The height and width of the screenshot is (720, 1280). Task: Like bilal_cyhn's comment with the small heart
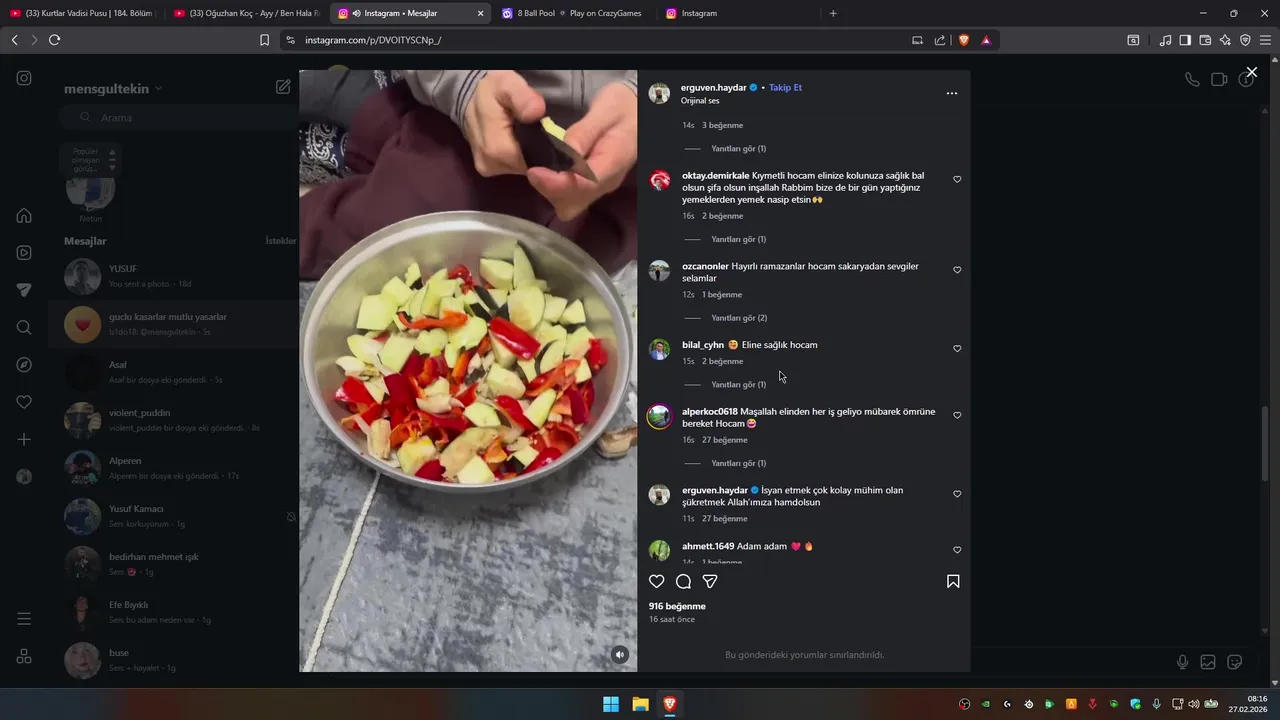(x=957, y=349)
